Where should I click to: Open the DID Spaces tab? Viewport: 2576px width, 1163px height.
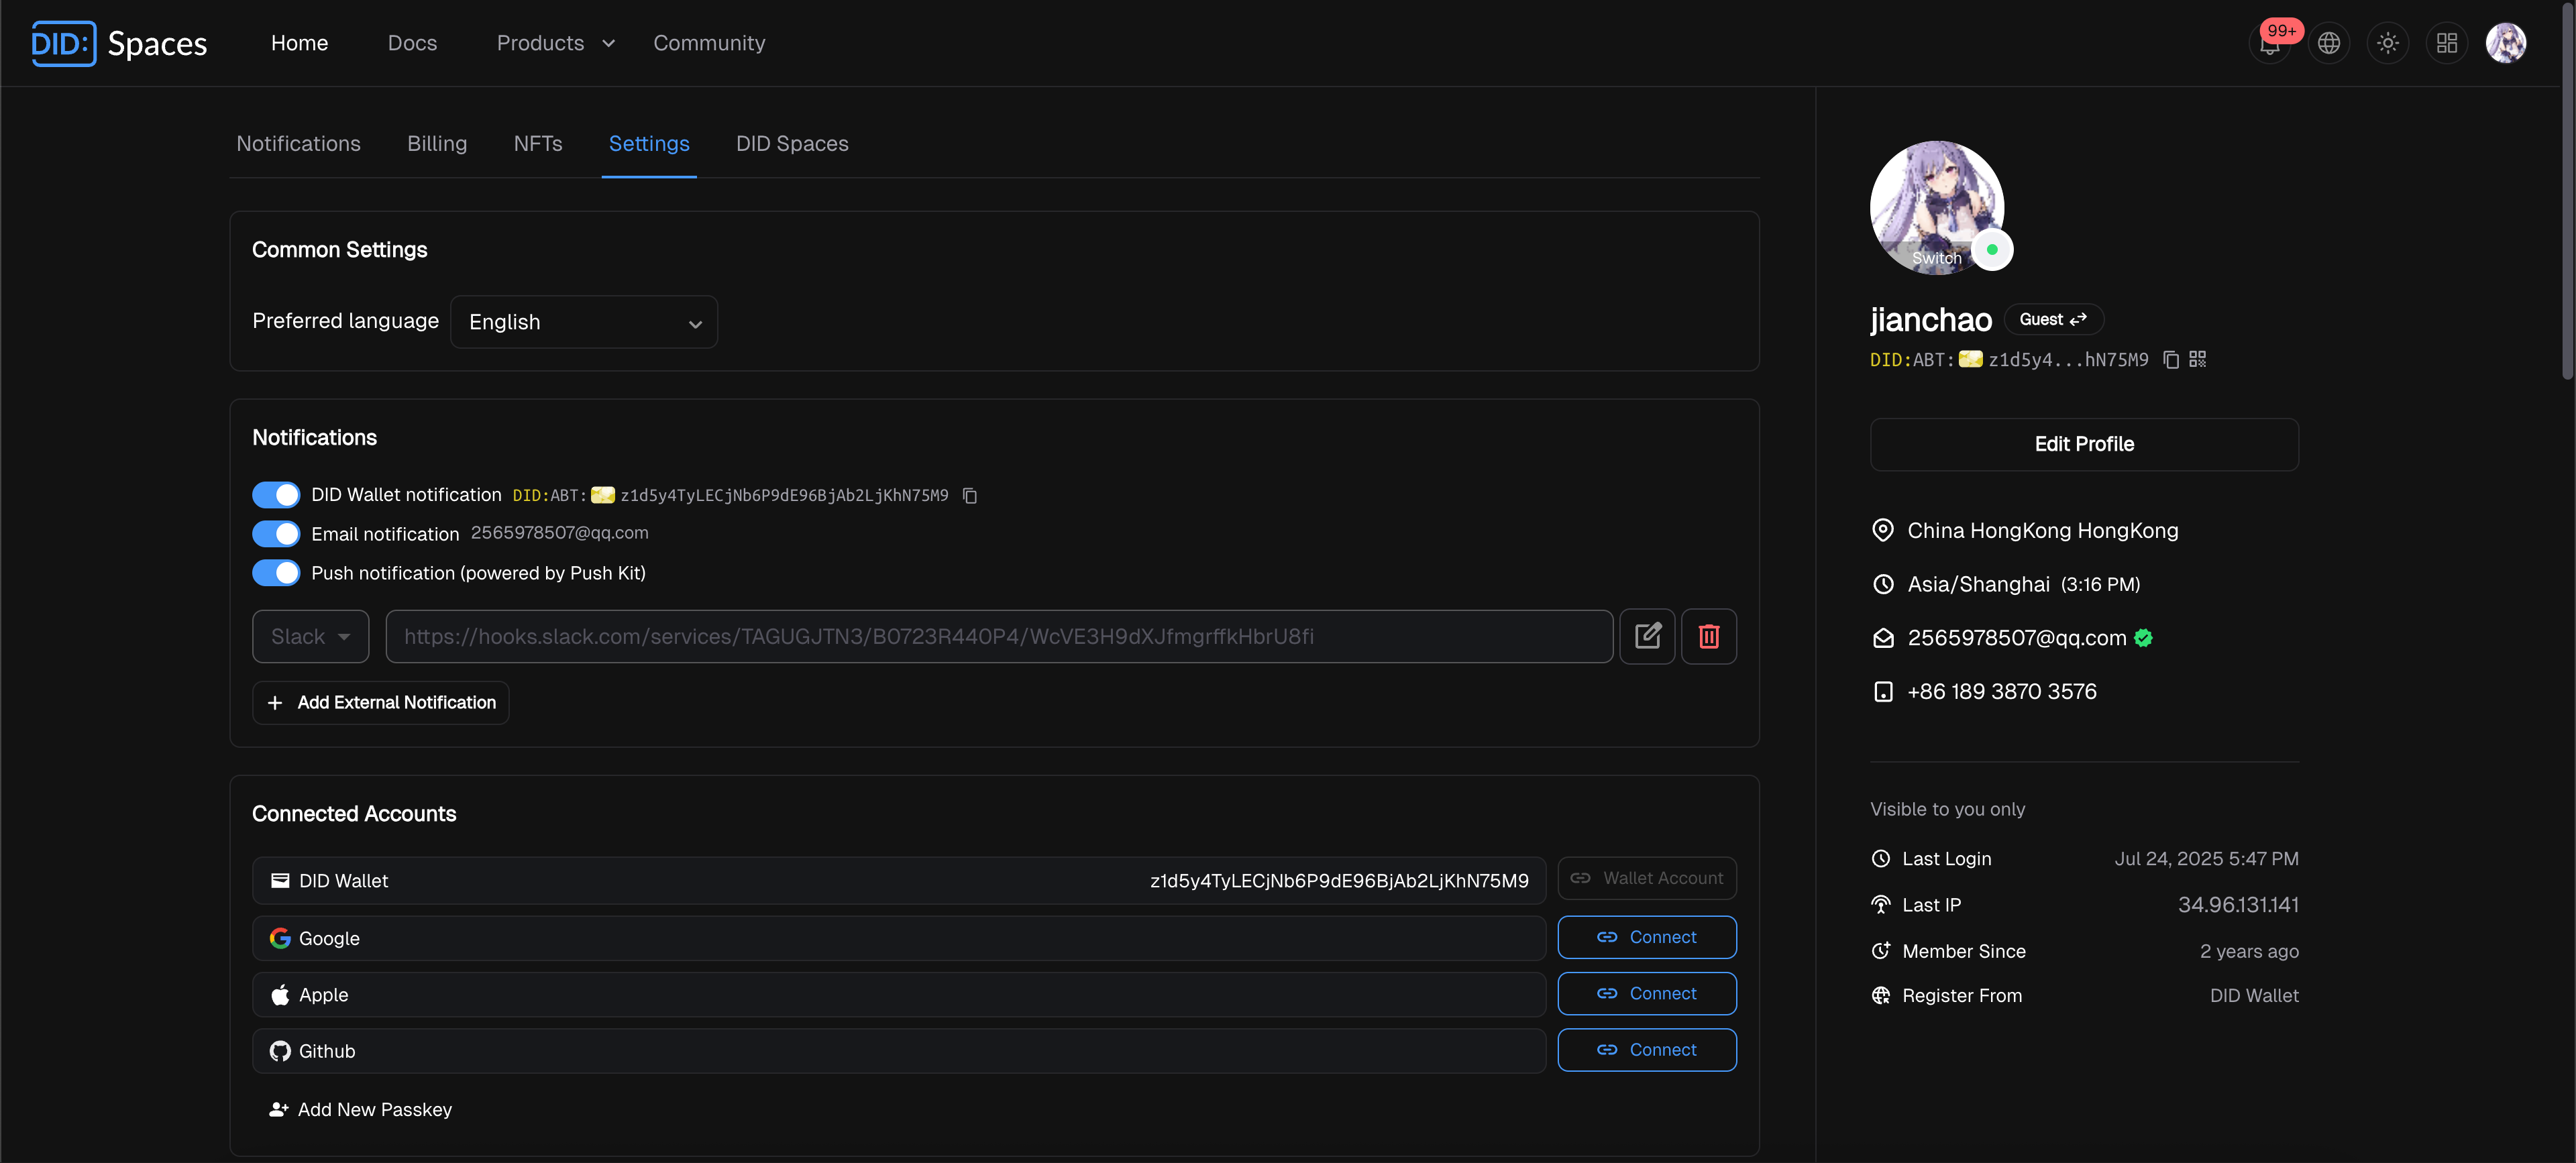pyautogui.click(x=792, y=144)
